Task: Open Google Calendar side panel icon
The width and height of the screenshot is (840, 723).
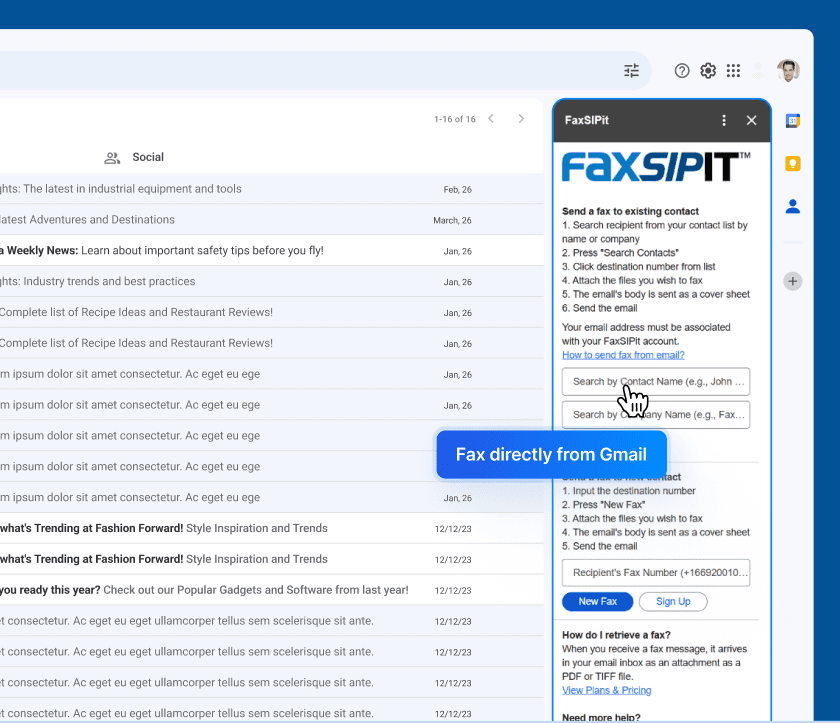Action: [792, 120]
